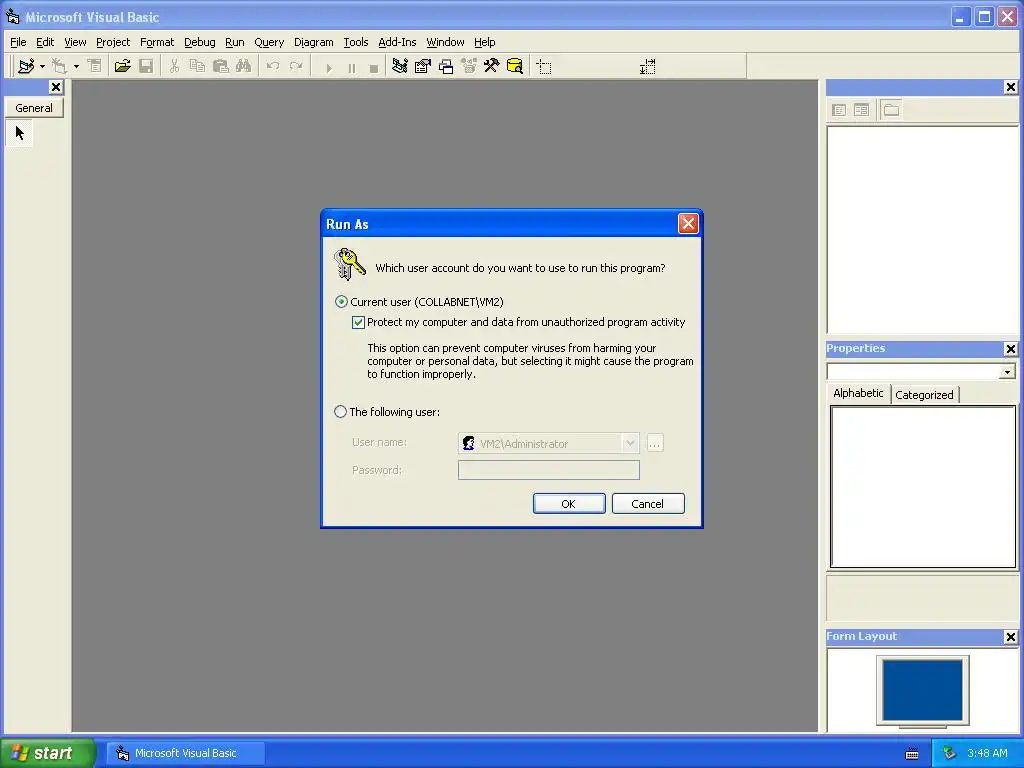Image resolution: width=1024 pixels, height=768 pixels.
Task: Select the Current user radio button
Action: tap(341, 302)
